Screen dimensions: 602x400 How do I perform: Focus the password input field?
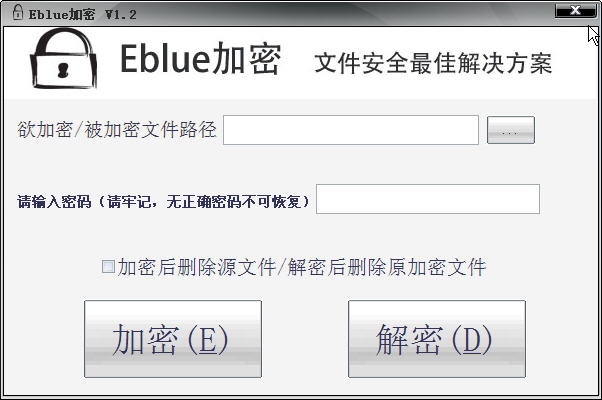[x=428, y=199]
